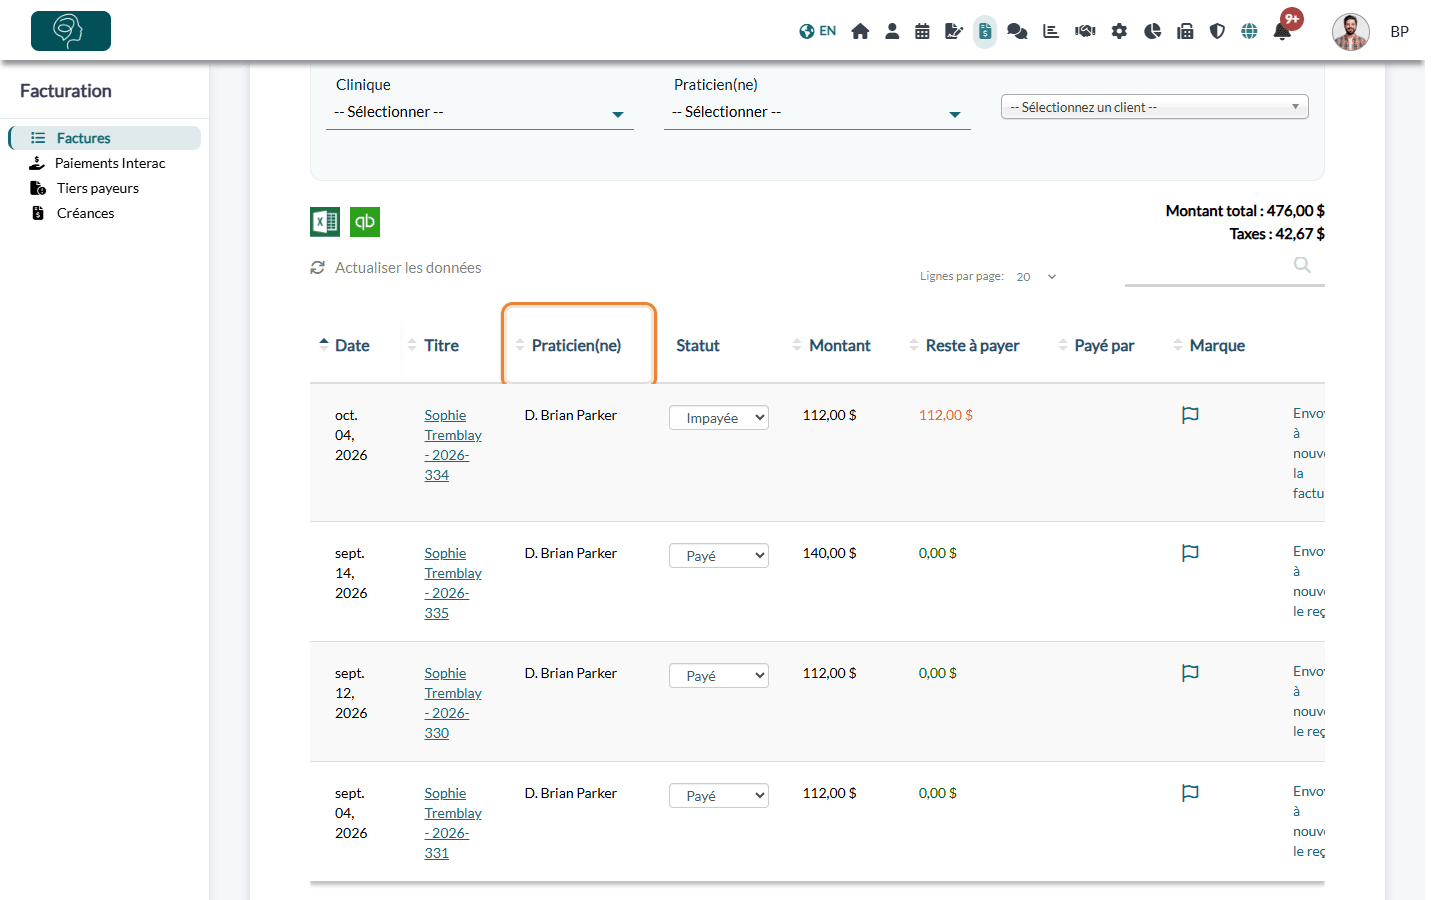
Task: Go to home via house icon
Action: [860, 31]
